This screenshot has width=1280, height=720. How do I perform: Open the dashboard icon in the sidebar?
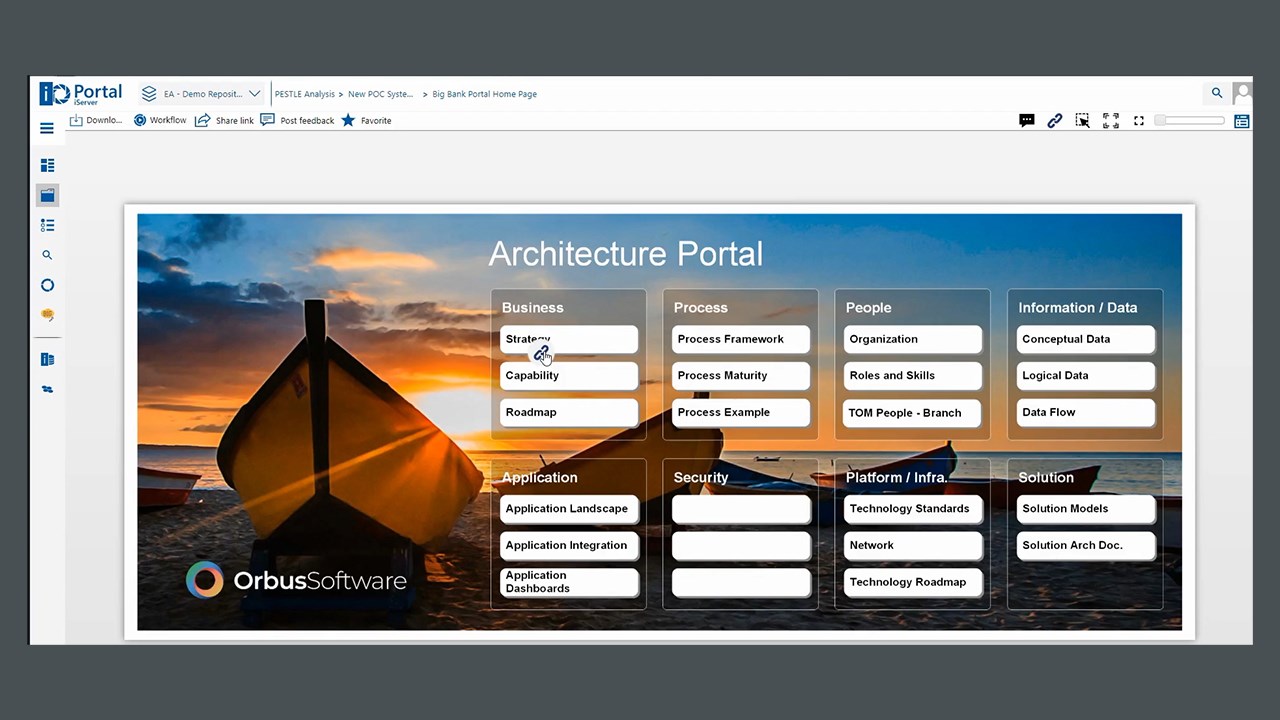47,165
